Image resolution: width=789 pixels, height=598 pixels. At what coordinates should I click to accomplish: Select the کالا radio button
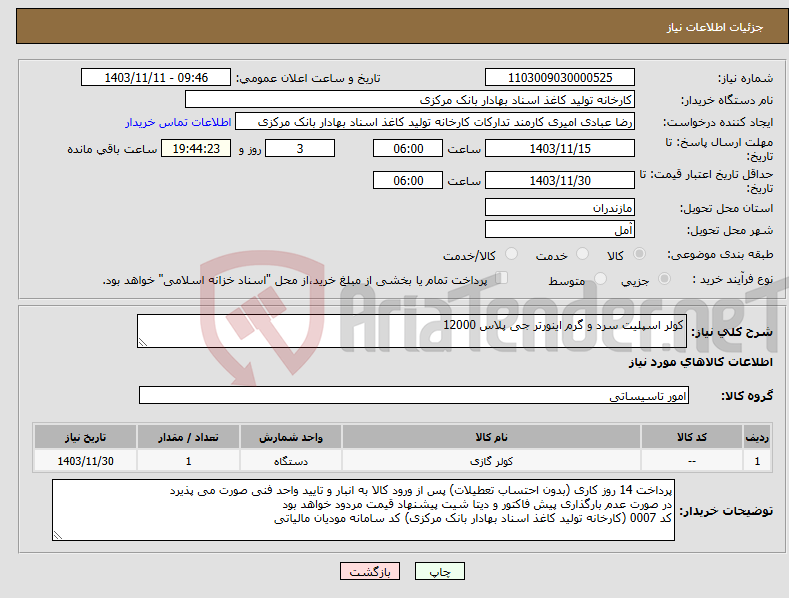click(640, 254)
